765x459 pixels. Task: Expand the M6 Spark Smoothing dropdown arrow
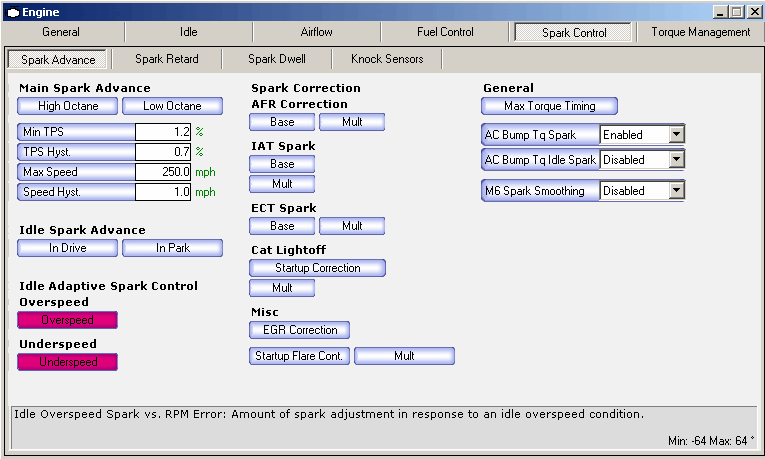coord(676,190)
